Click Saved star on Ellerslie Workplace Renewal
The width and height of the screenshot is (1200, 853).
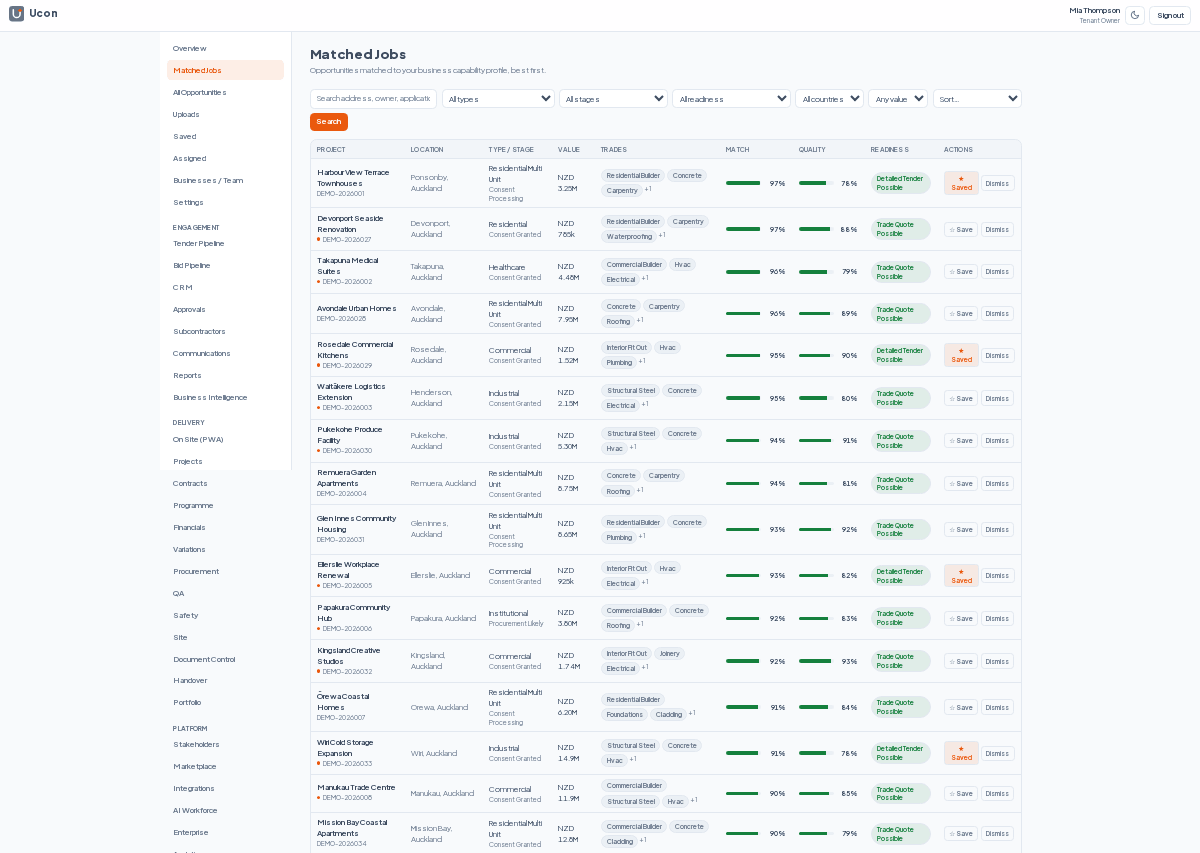961,575
